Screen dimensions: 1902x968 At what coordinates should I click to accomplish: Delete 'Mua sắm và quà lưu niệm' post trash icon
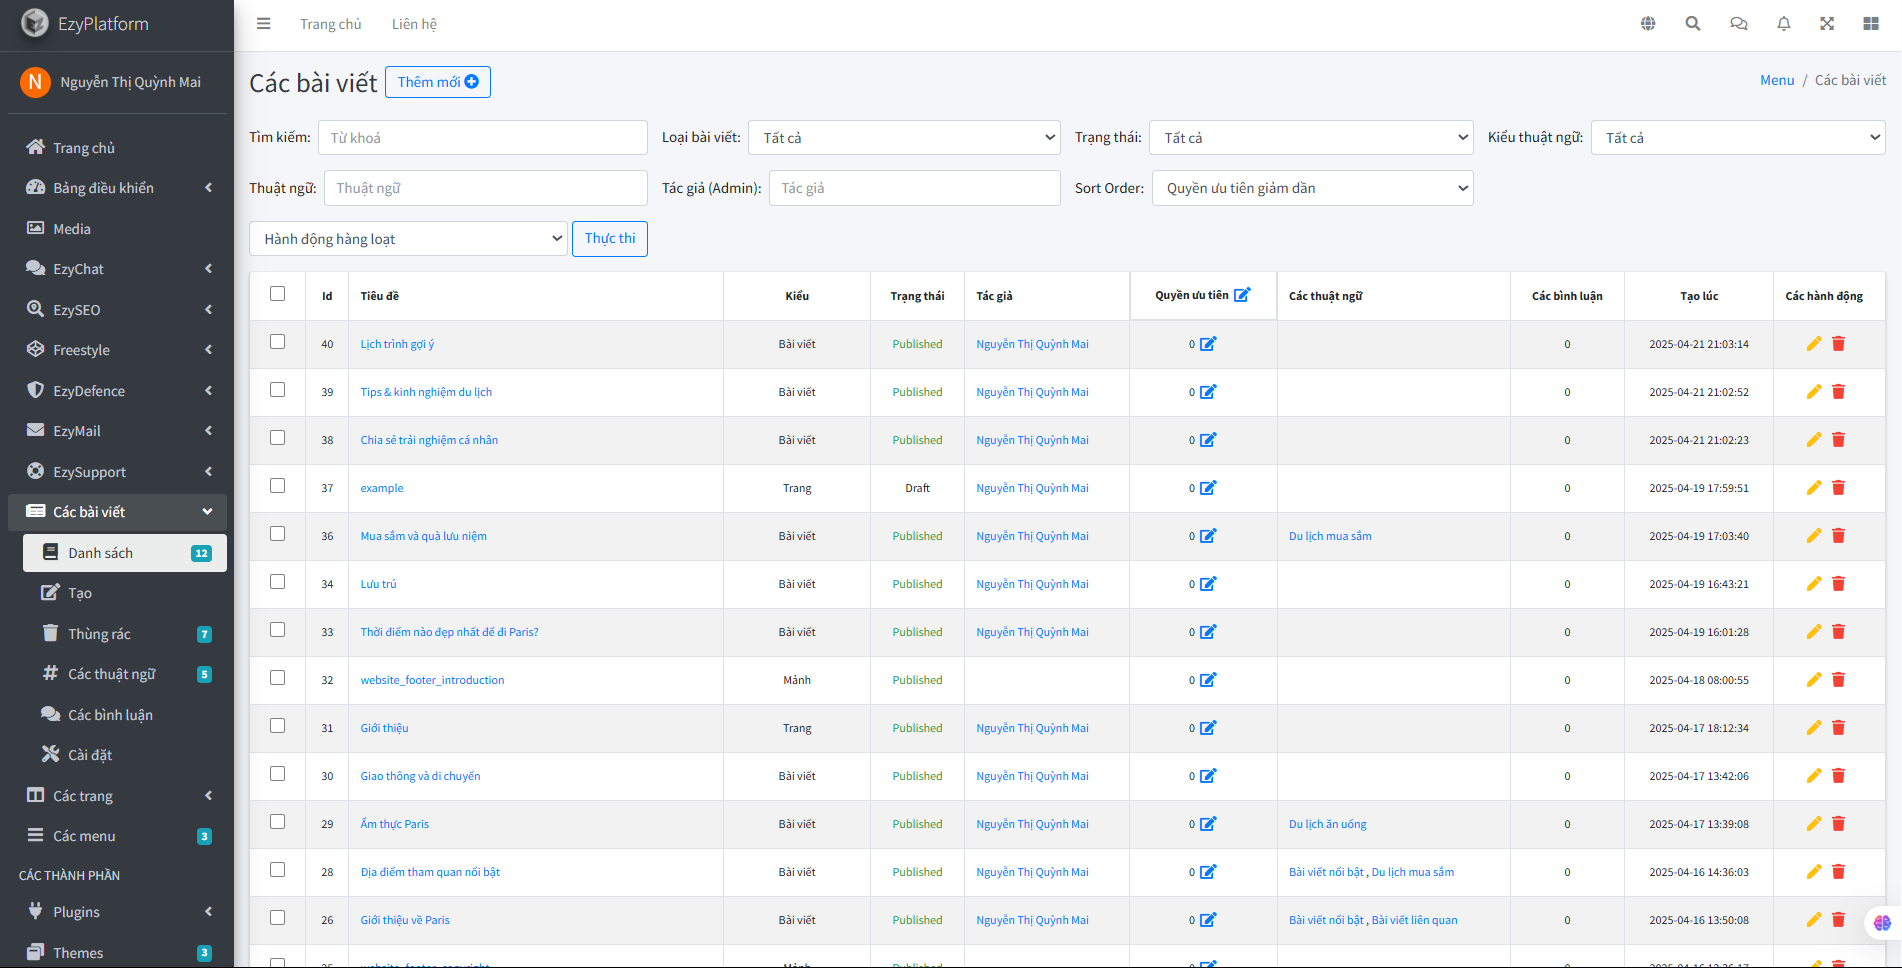[x=1838, y=536]
